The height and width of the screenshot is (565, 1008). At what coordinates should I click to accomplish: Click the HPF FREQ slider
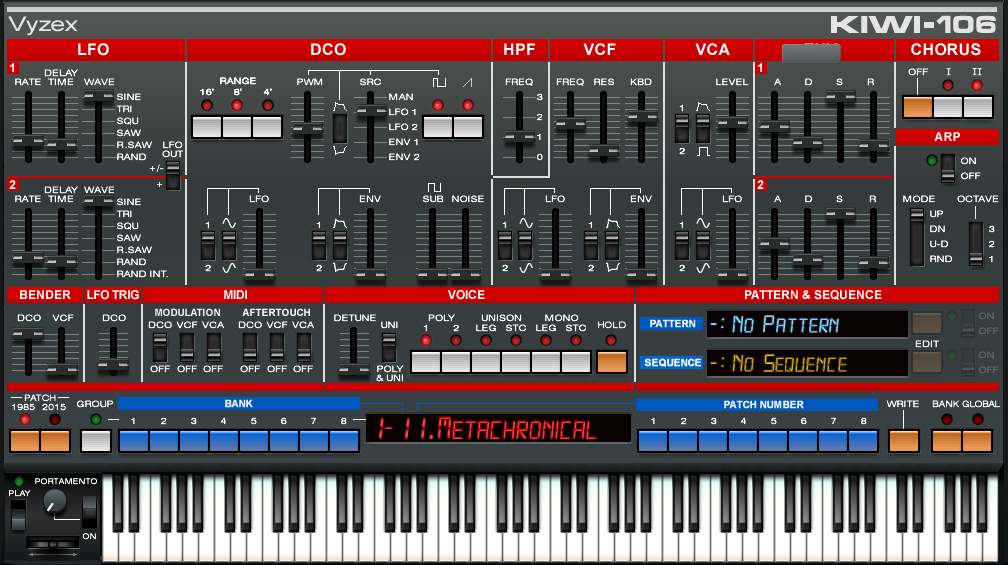click(519, 127)
